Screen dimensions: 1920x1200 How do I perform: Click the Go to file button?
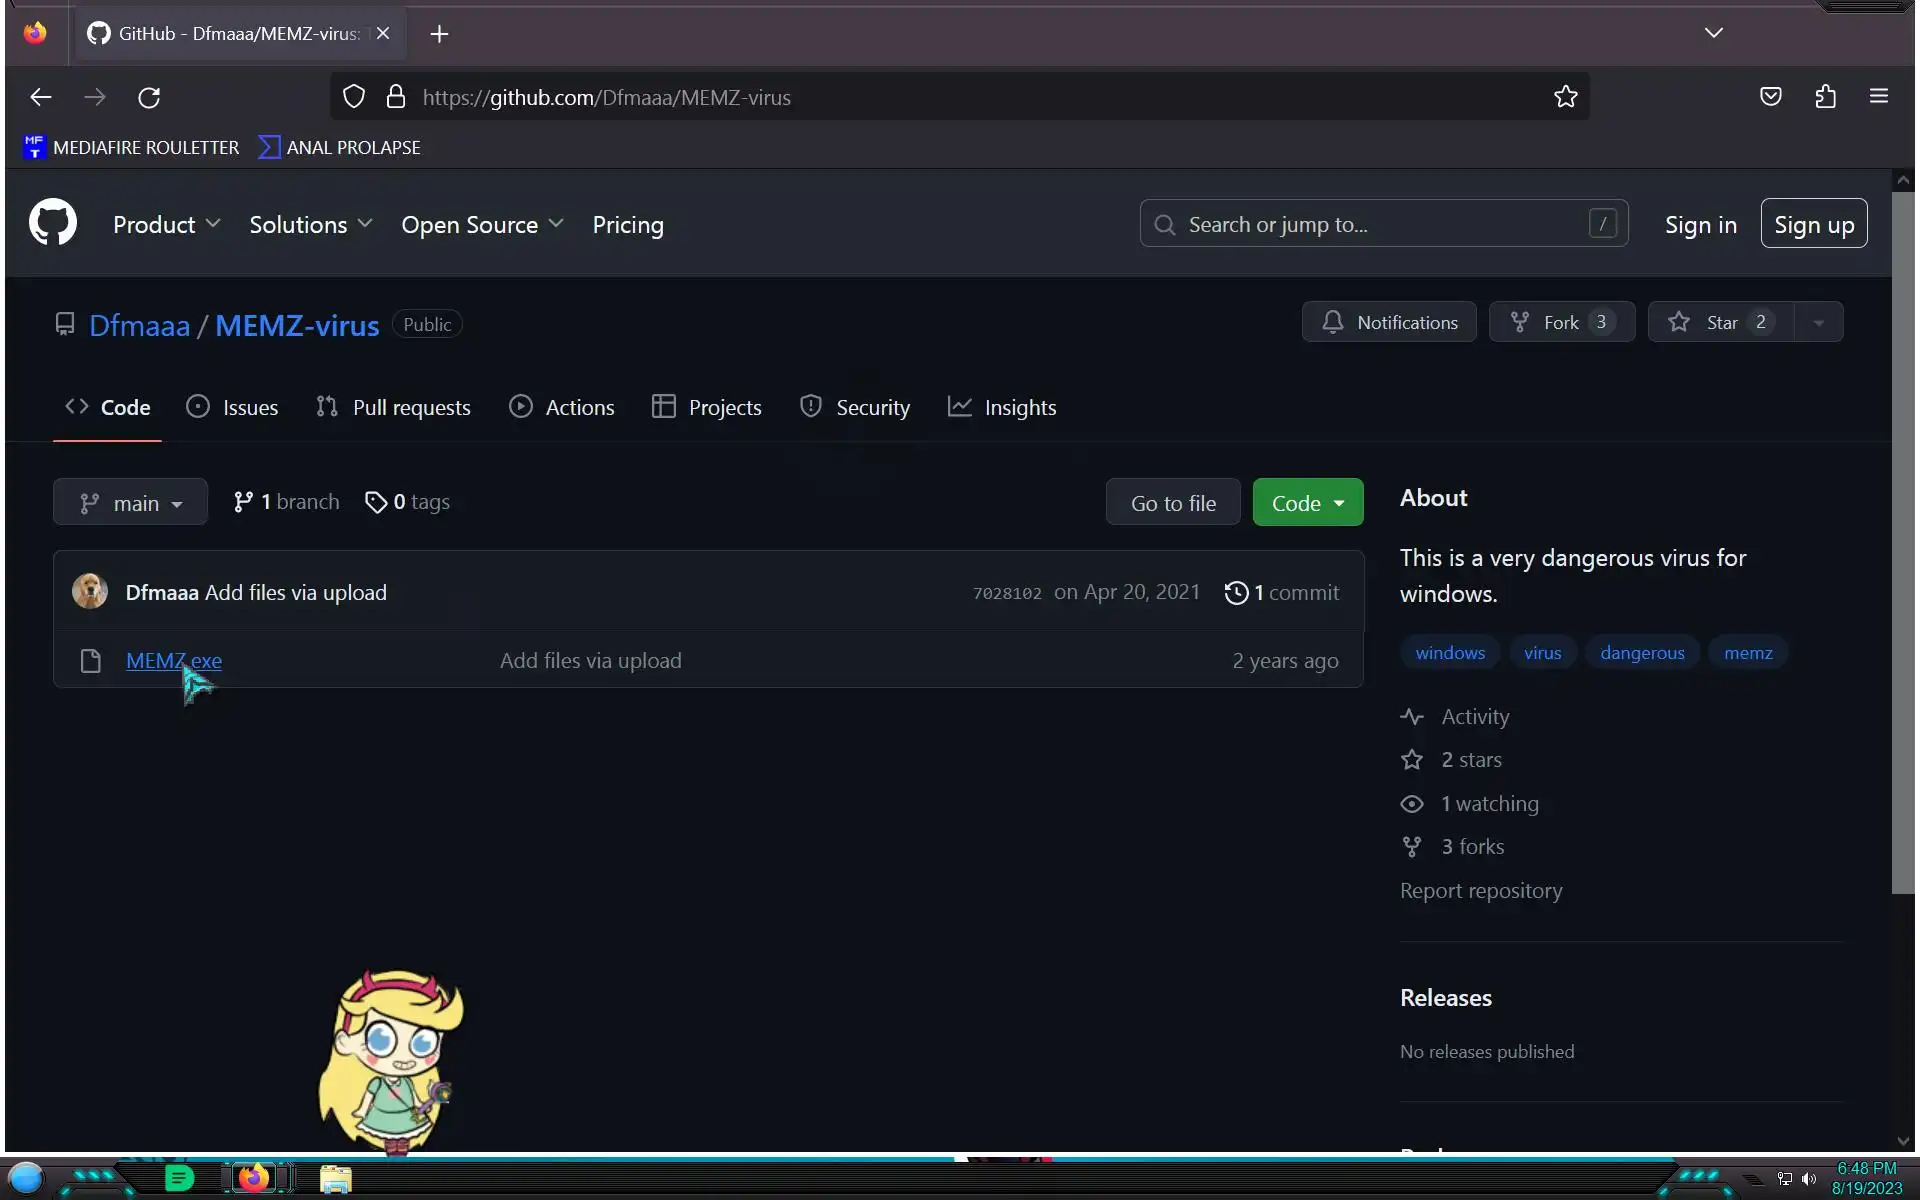click(x=1172, y=503)
